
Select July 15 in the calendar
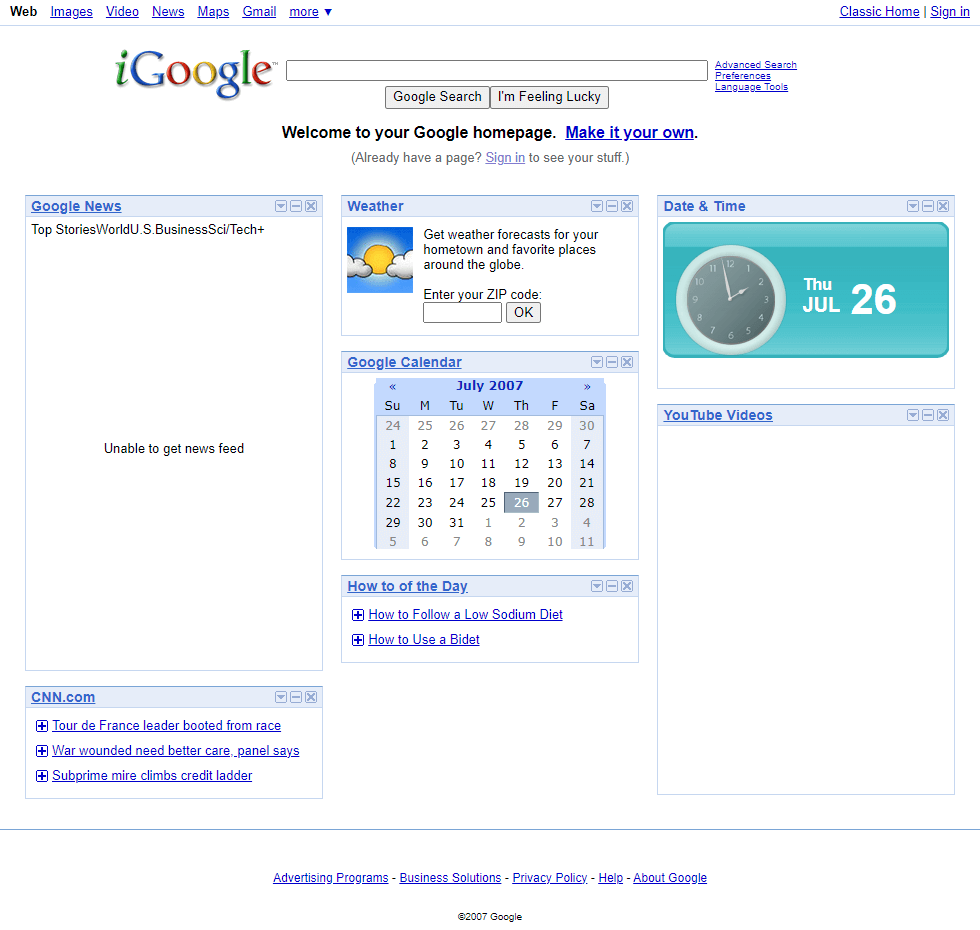(x=392, y=482)
